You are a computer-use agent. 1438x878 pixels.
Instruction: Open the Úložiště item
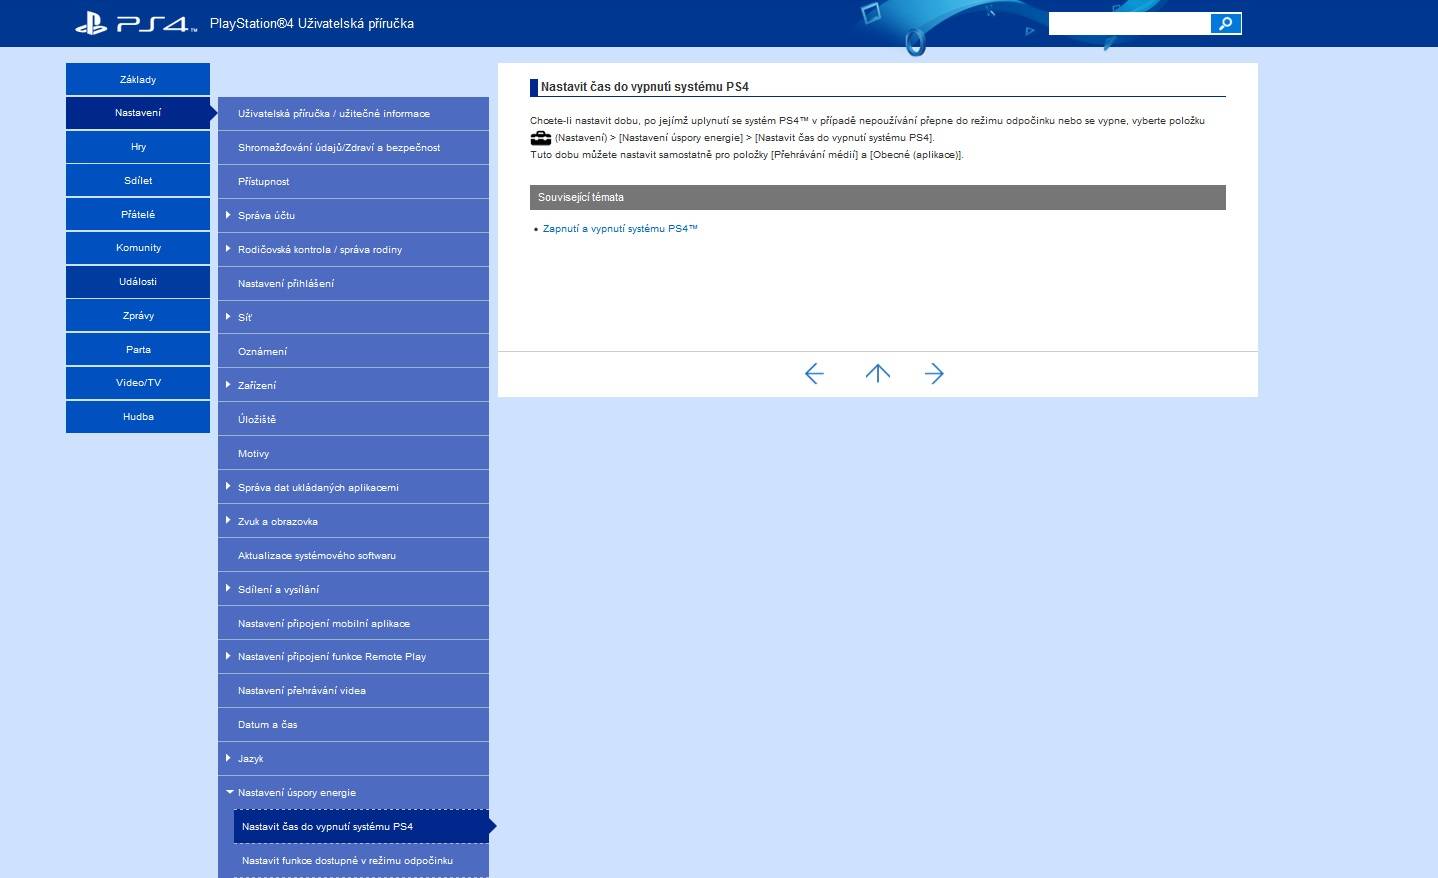tap(353, 420)
